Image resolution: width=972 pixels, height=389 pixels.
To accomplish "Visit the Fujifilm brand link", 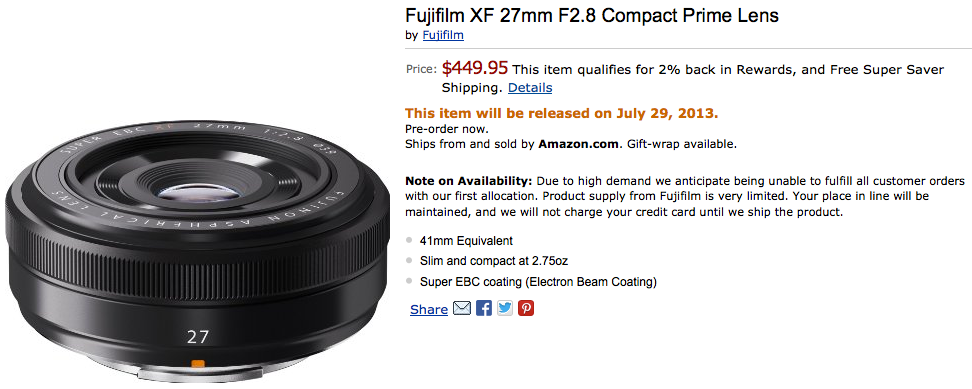I will [443, 35].
